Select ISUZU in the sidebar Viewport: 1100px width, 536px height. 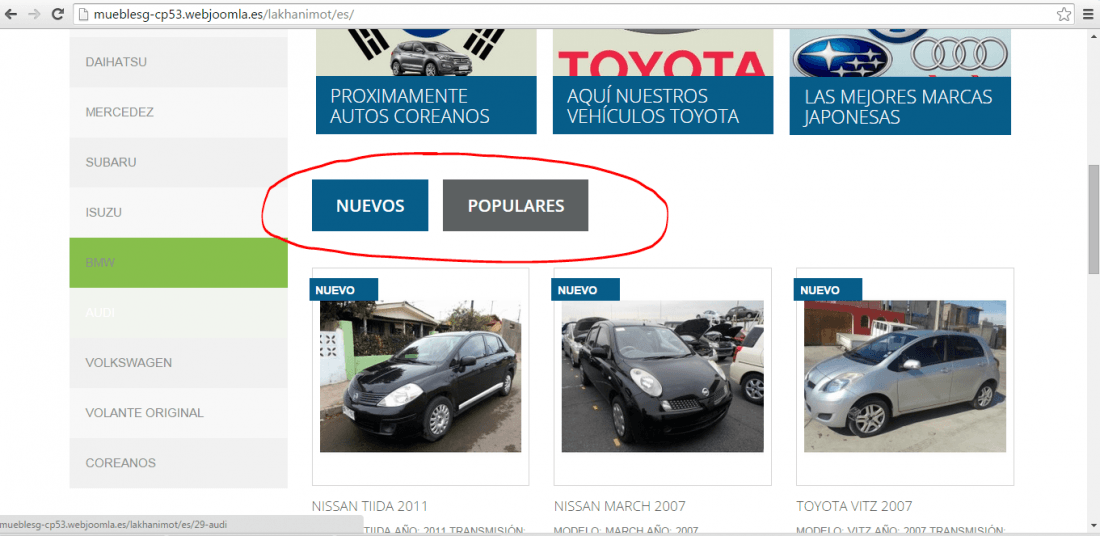[178, 213]
